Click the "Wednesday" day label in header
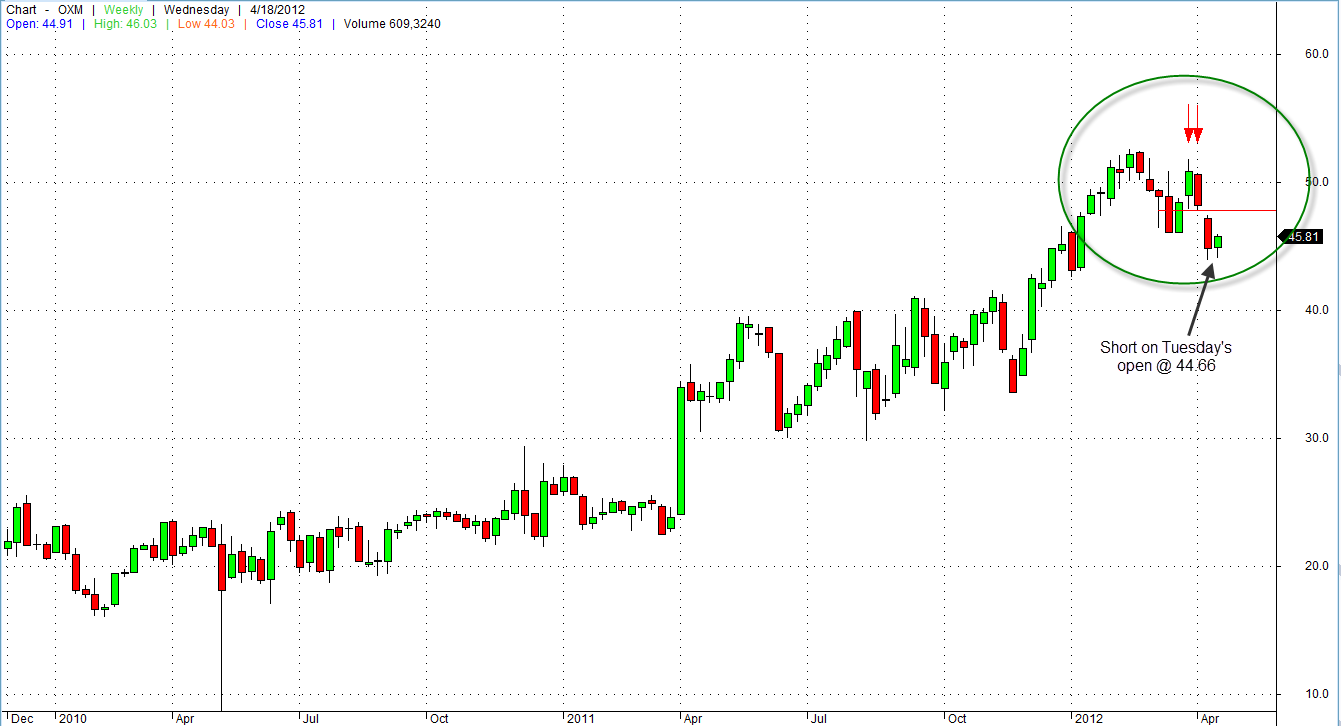 point(195,10)
